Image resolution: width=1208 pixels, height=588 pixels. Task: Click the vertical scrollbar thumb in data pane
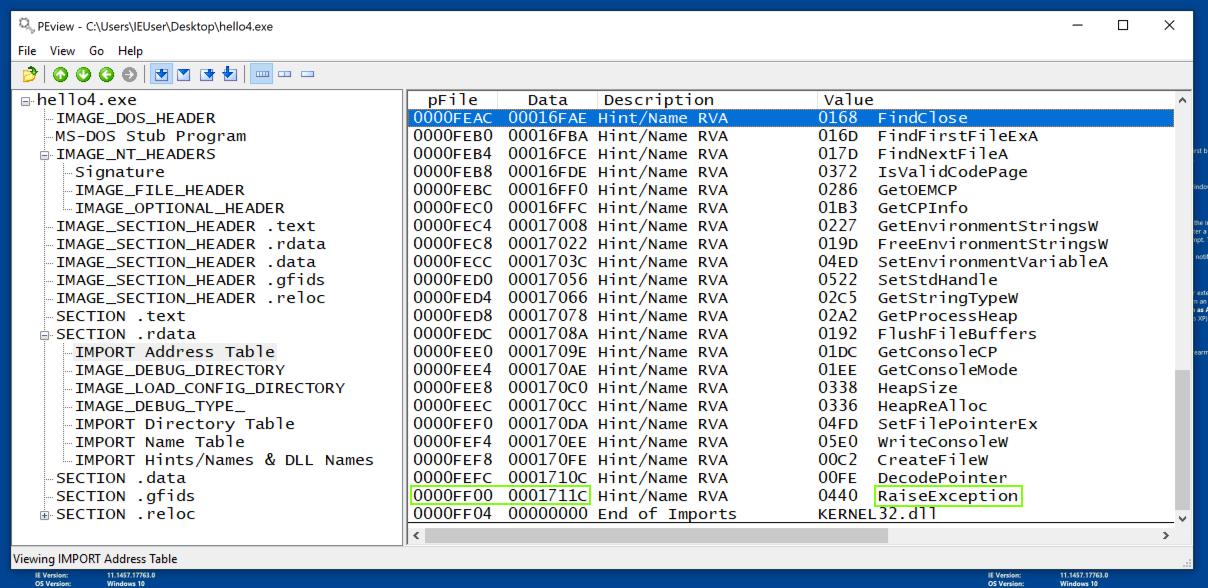(x=1183, y=439)
